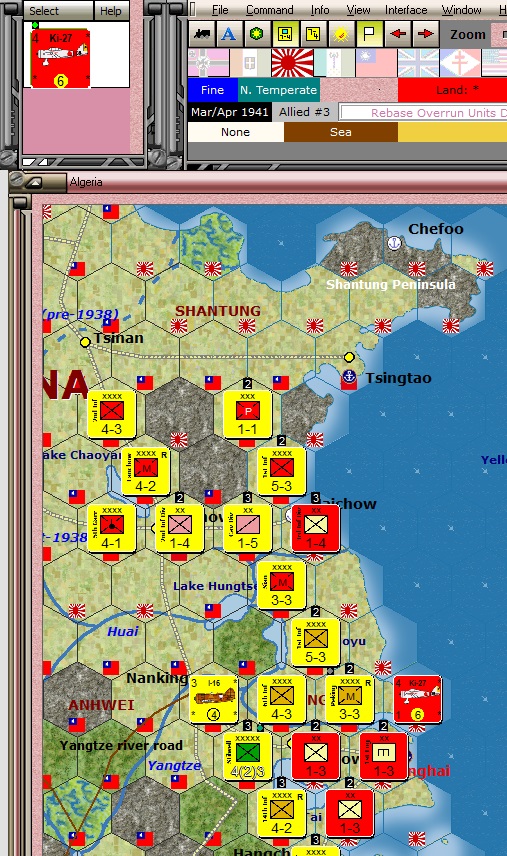This screenshot has width=507, height=856.
Task: Select the I-16 fighter counter
Action: coord(214,699)
